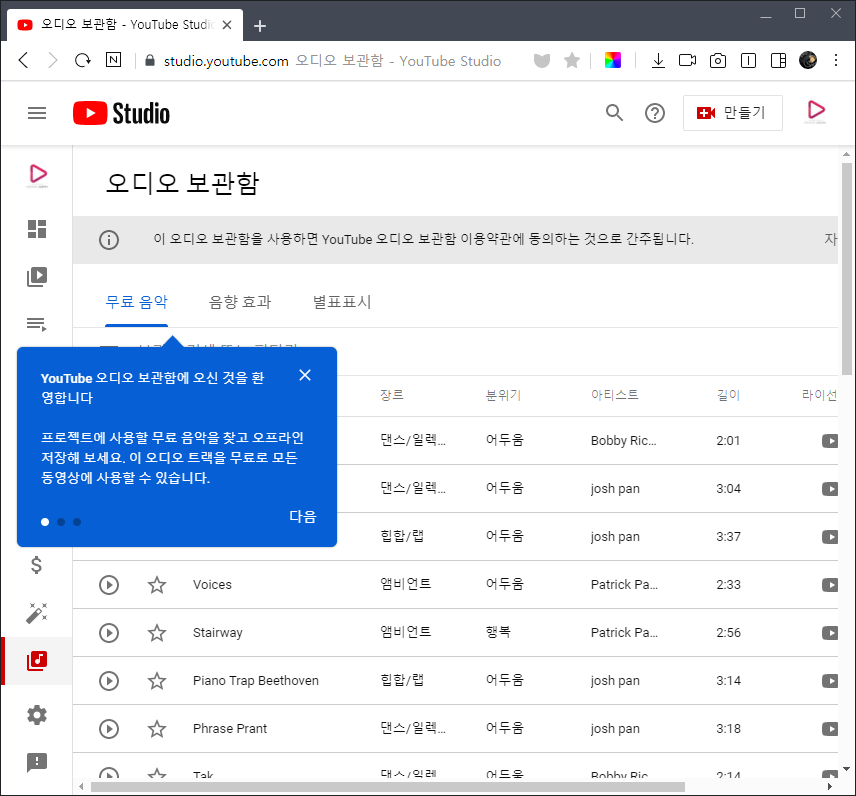Click the horizontal scrollbar at bottom
The image size is (856, 796).
click(388, 787)
